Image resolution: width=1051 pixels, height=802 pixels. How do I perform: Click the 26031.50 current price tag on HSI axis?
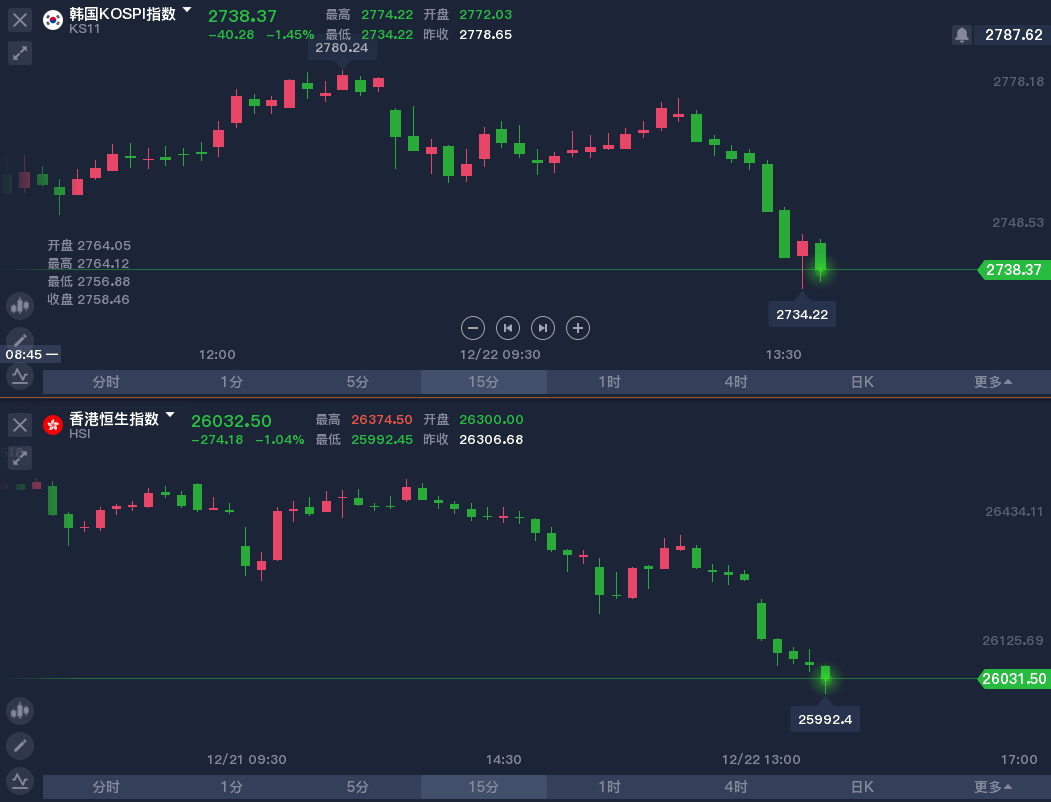[x=1014, y=679]
